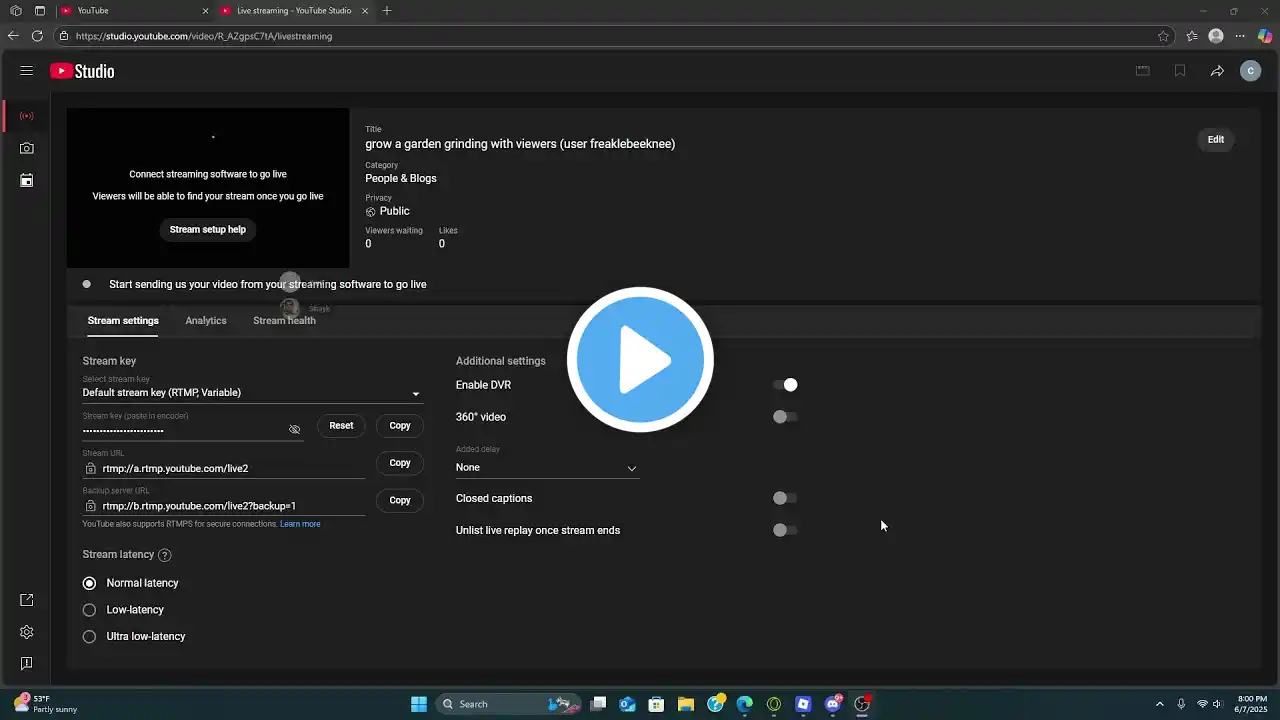Click the lock icon beside Backup server URL
Viewport: 1280px width, 720px height.
coord(91,506)
